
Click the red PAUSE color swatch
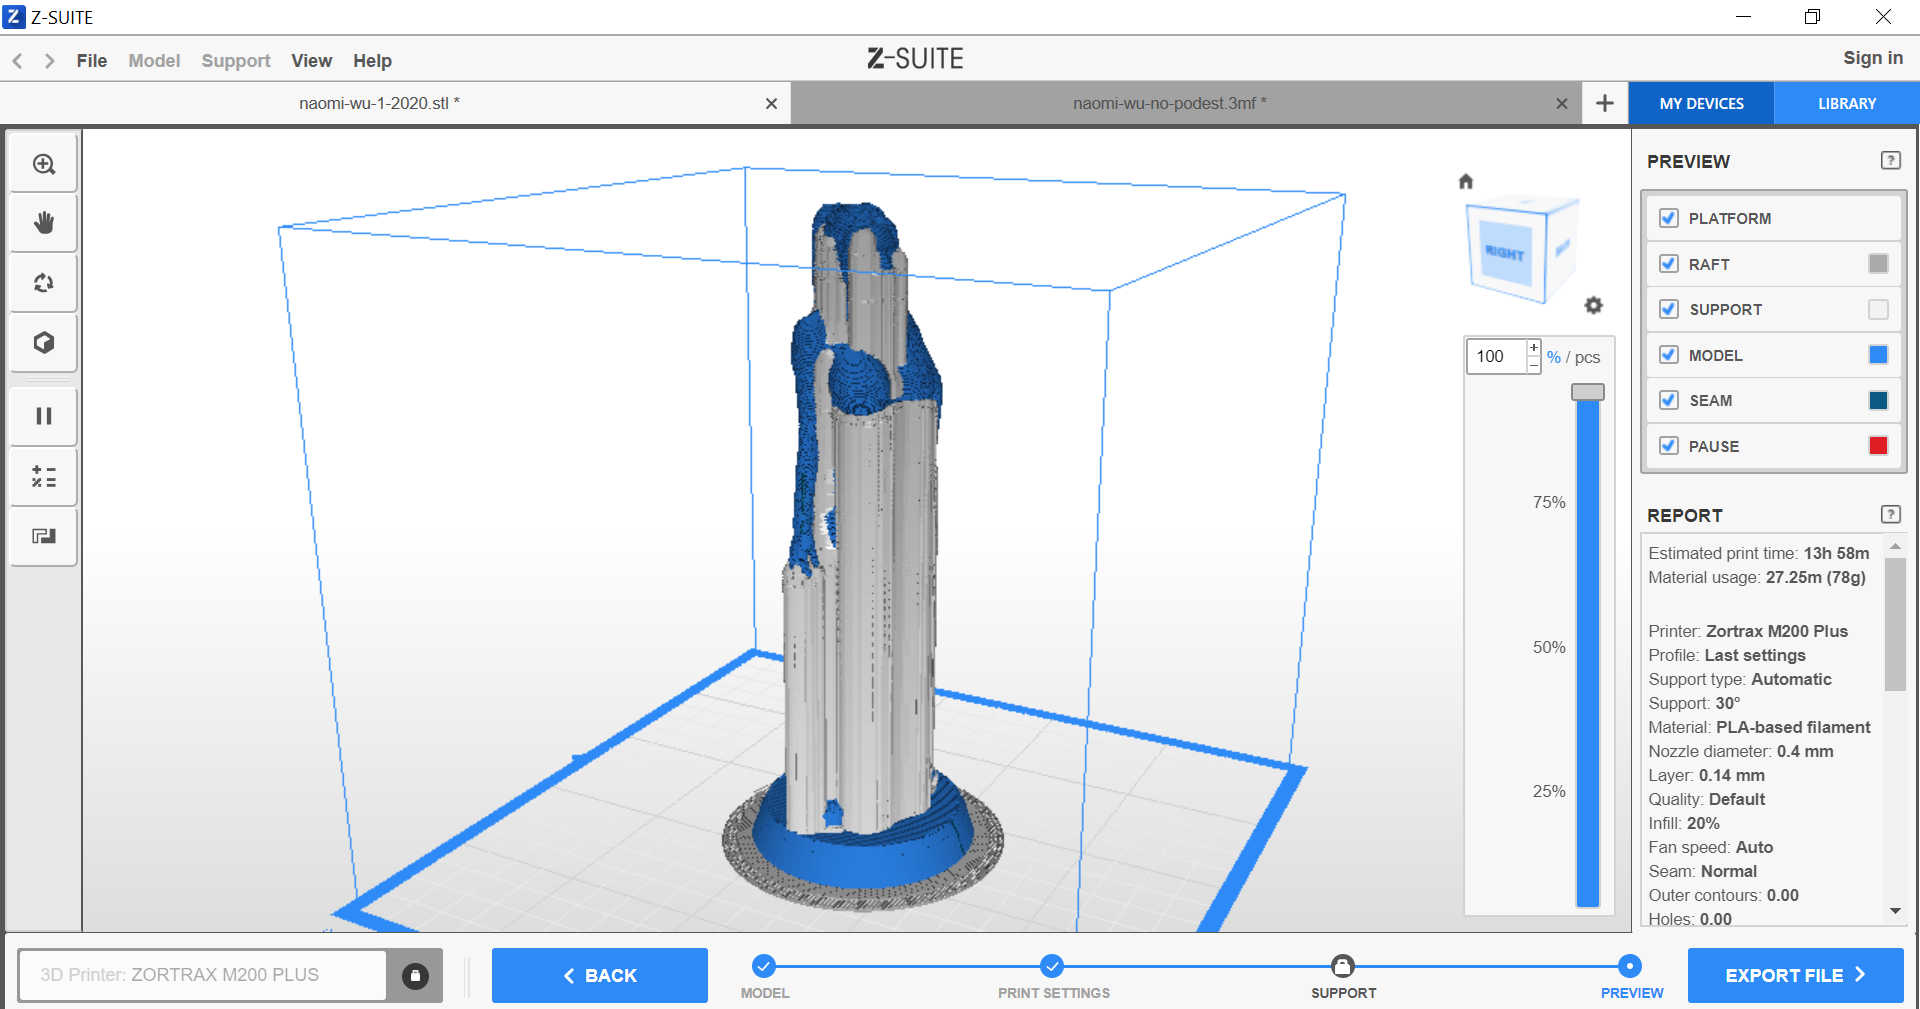pos(1878,446)
